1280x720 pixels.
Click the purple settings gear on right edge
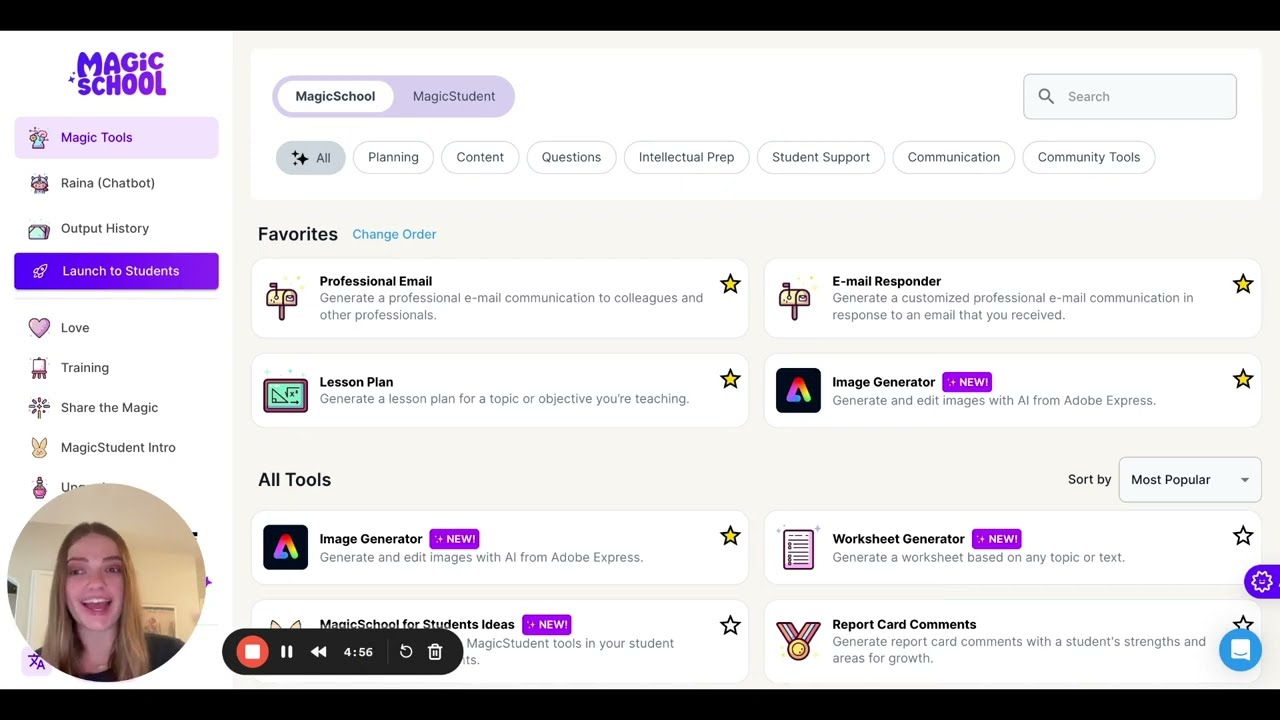pos(1262,581)
